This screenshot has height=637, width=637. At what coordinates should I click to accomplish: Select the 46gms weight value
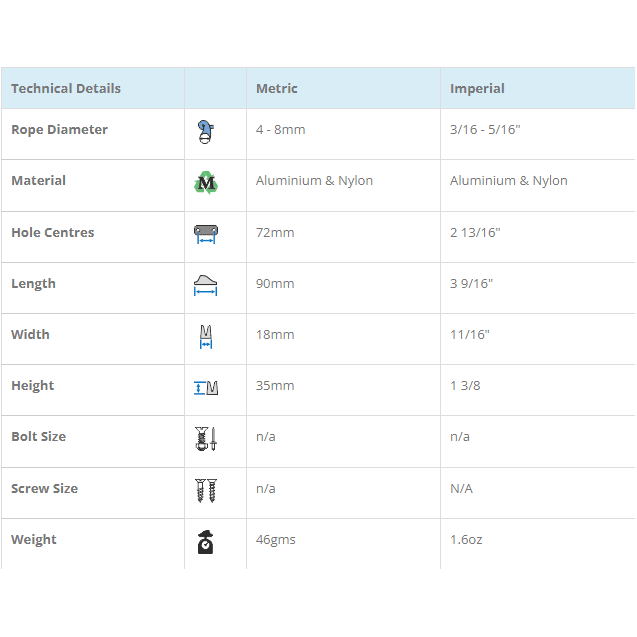pos(276,540)
